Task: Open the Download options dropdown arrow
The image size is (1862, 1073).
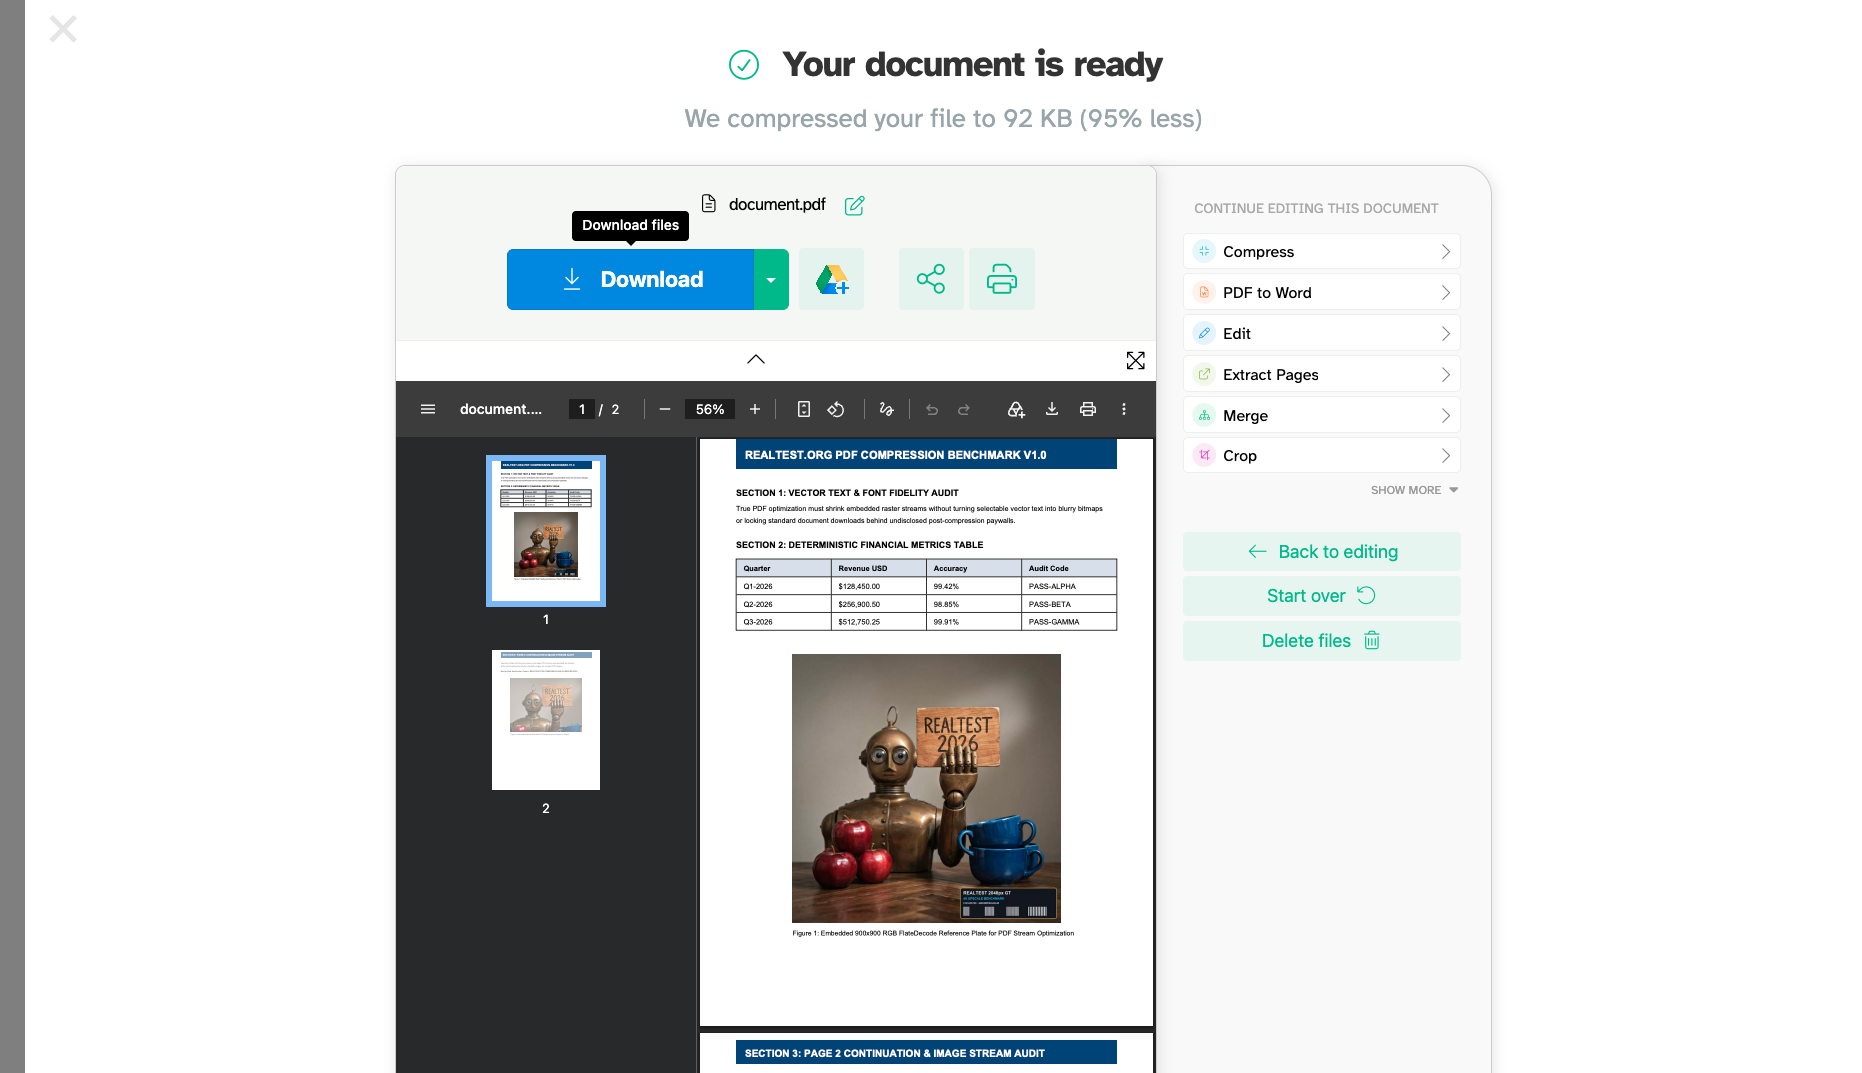Action: (x=771, y=279)
